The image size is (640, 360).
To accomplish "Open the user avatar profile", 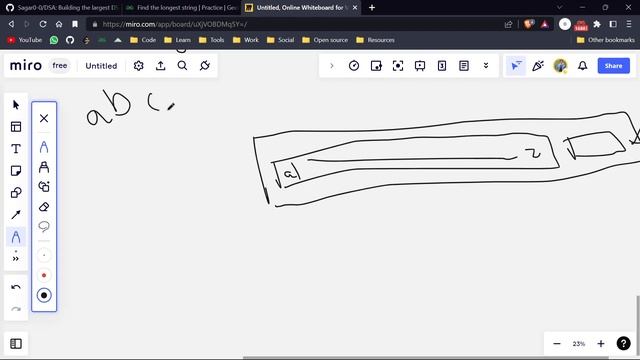I will pyautogui.click(x=560, y=66).
